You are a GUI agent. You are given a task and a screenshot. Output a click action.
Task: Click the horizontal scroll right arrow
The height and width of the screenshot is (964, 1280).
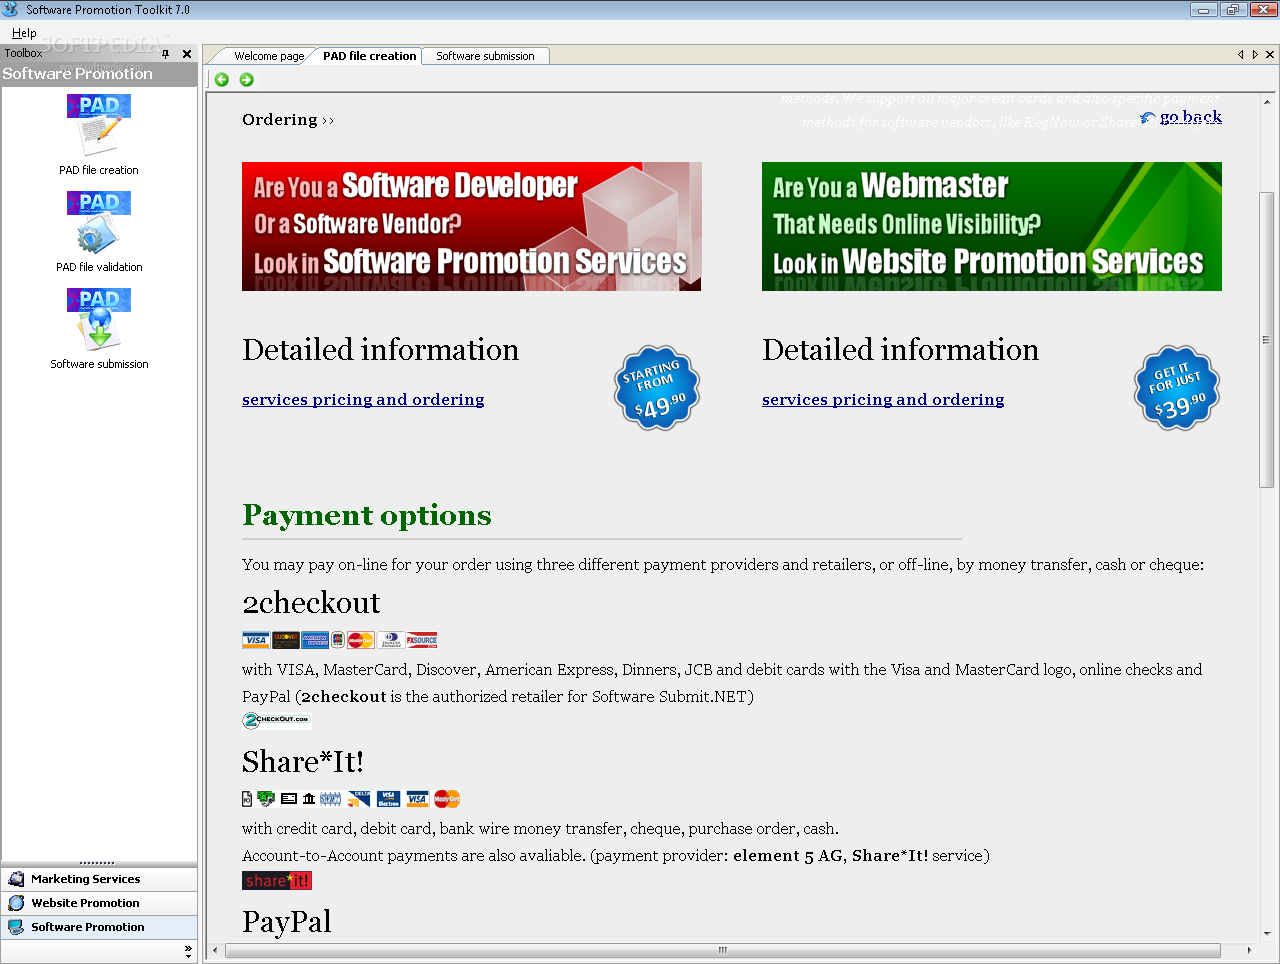(x=1248, y=950)
